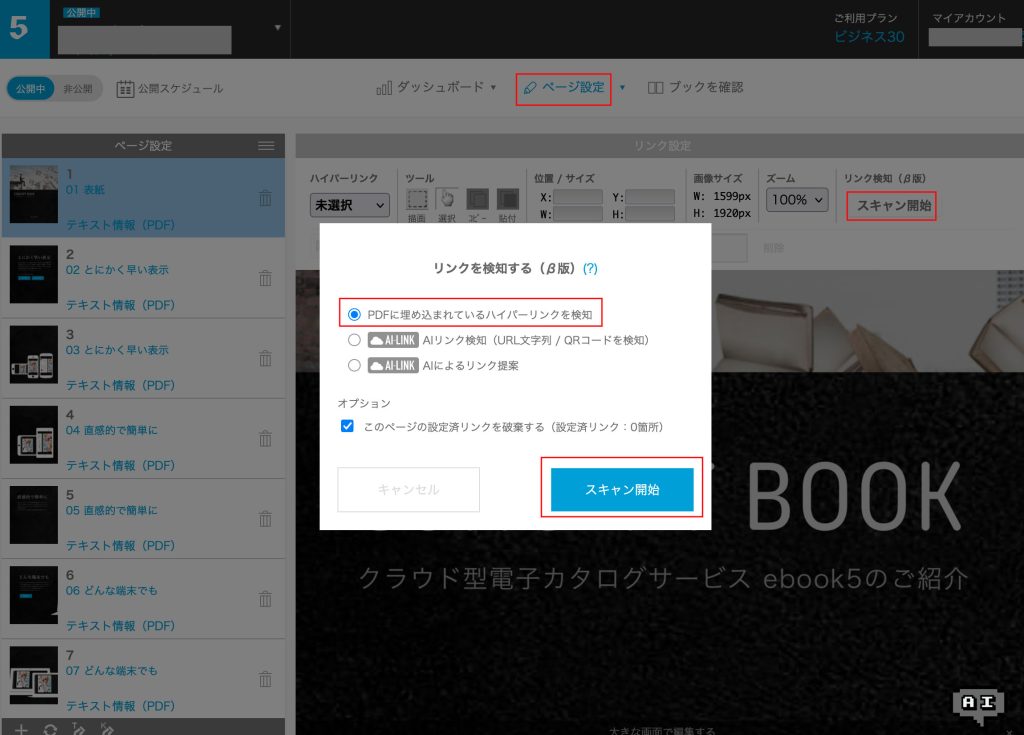Screen dimensions: 1024x735
Task: Choose AIによるリンク提案 radio option
Action: [x=354, y=366]
